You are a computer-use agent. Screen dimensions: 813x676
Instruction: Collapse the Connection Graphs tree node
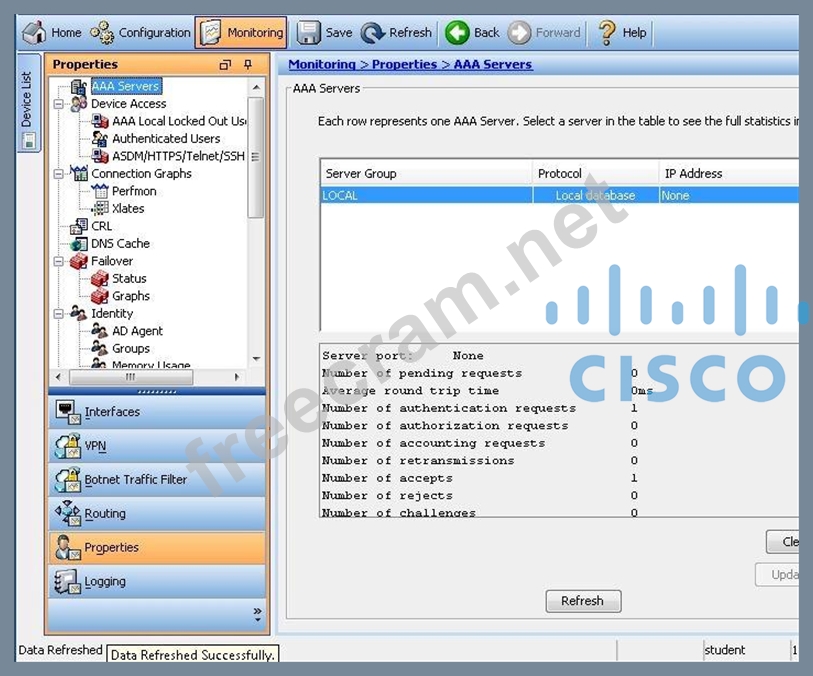tap(59, 173)
